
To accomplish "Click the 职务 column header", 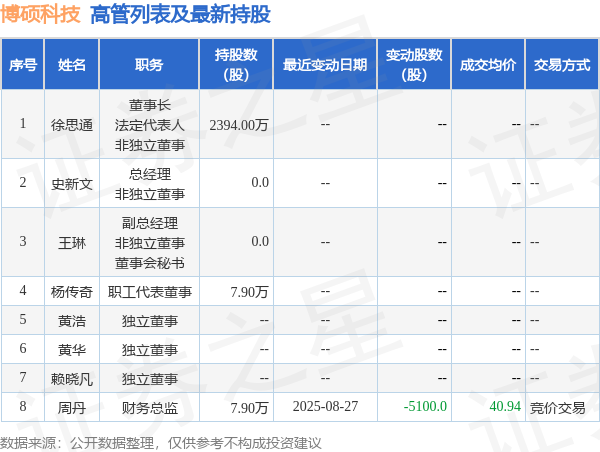I will tap(149, 64).
